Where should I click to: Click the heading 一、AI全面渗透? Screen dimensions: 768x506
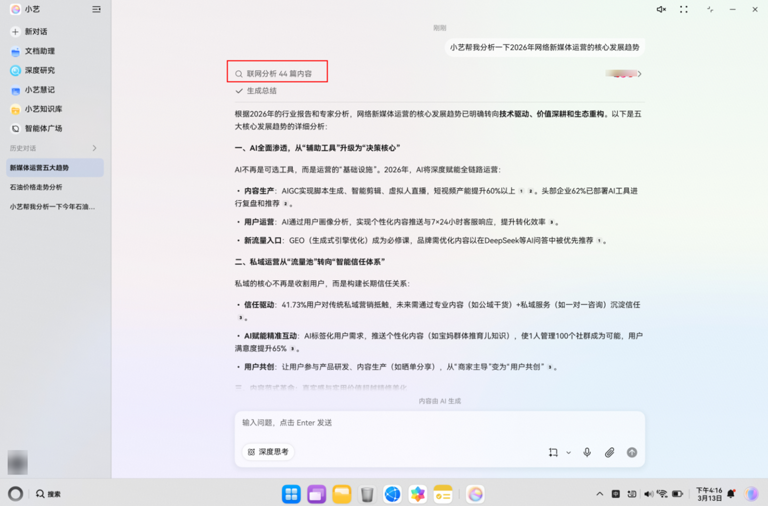tap(317, 148)
